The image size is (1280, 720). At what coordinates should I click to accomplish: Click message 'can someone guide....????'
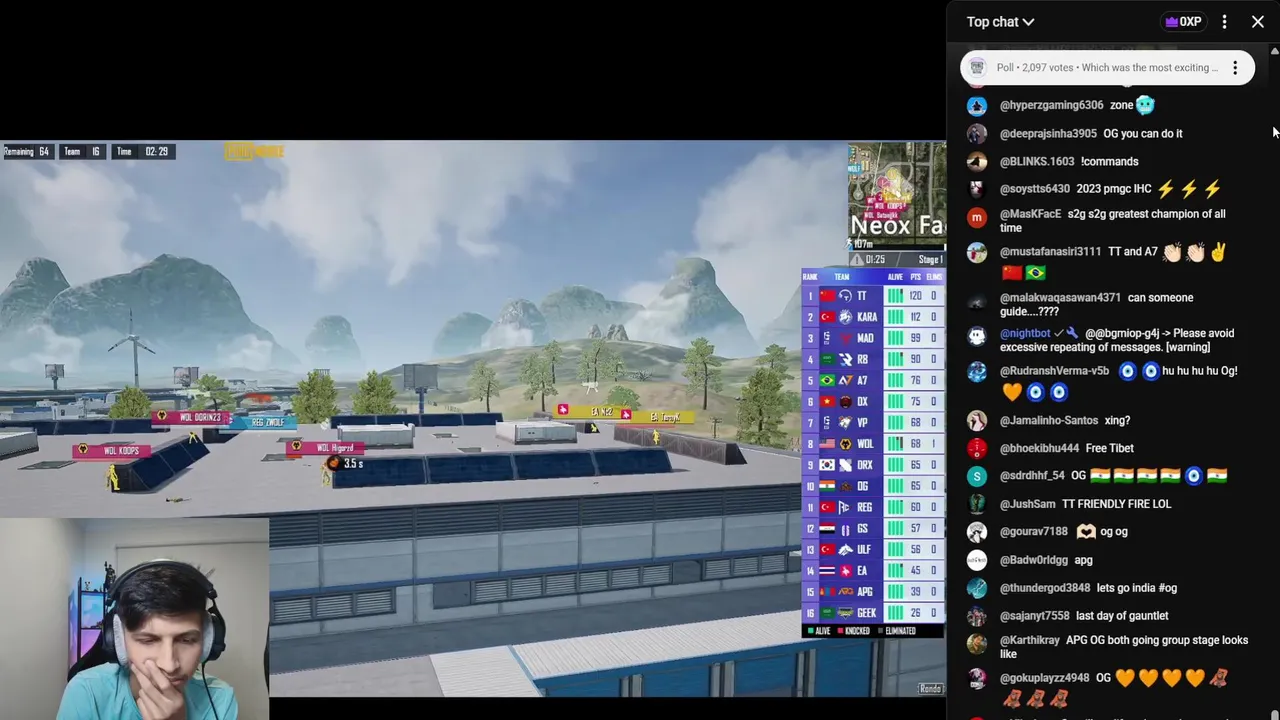[x=1096, y=304]
